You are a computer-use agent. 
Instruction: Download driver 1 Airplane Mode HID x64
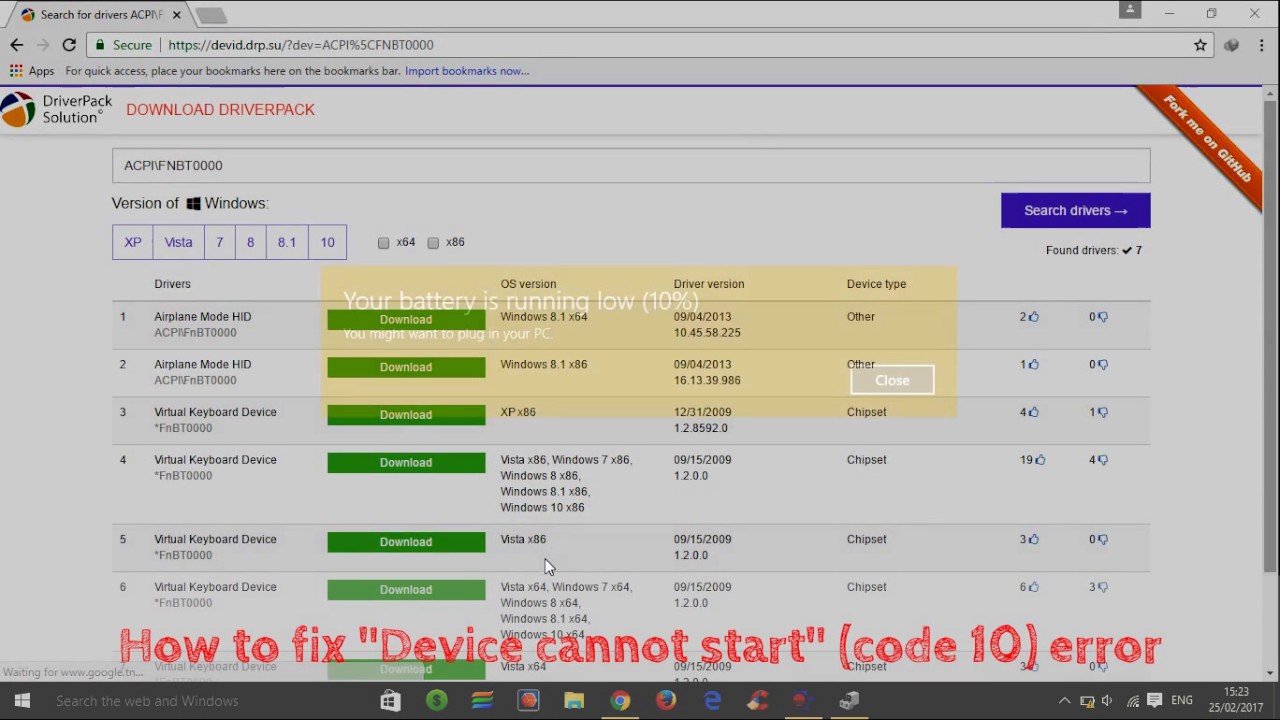pyautogui.click(x=406, y=320)
